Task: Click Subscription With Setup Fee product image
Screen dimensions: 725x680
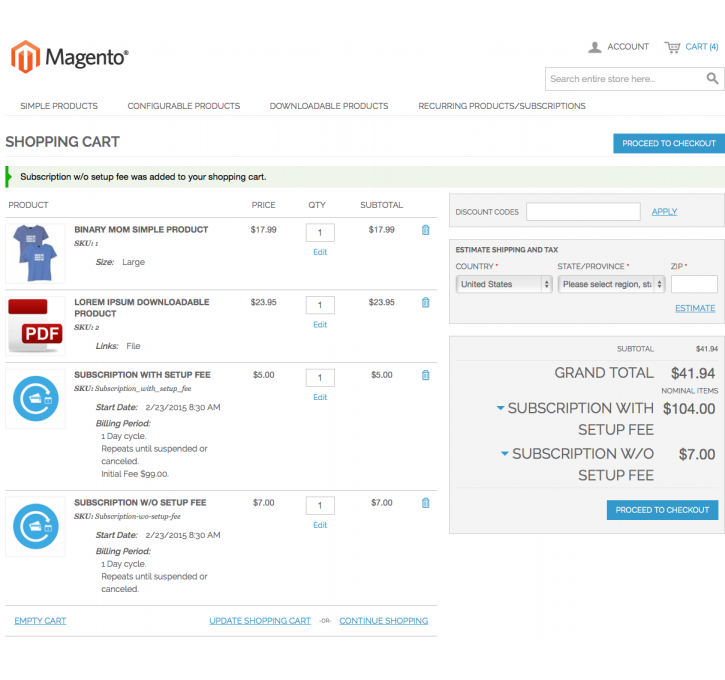Action: (35, 398)
